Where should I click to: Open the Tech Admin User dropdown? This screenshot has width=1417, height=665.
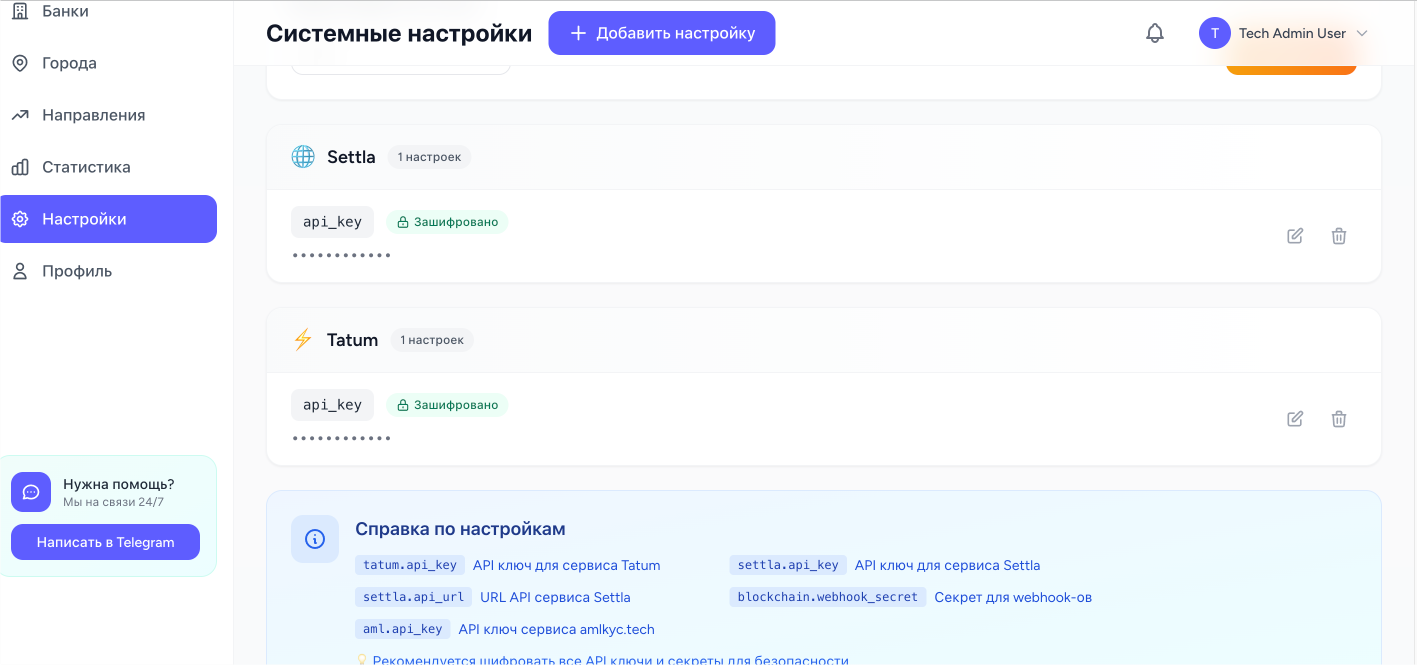pyautogui.click(x=1361, y=33)
